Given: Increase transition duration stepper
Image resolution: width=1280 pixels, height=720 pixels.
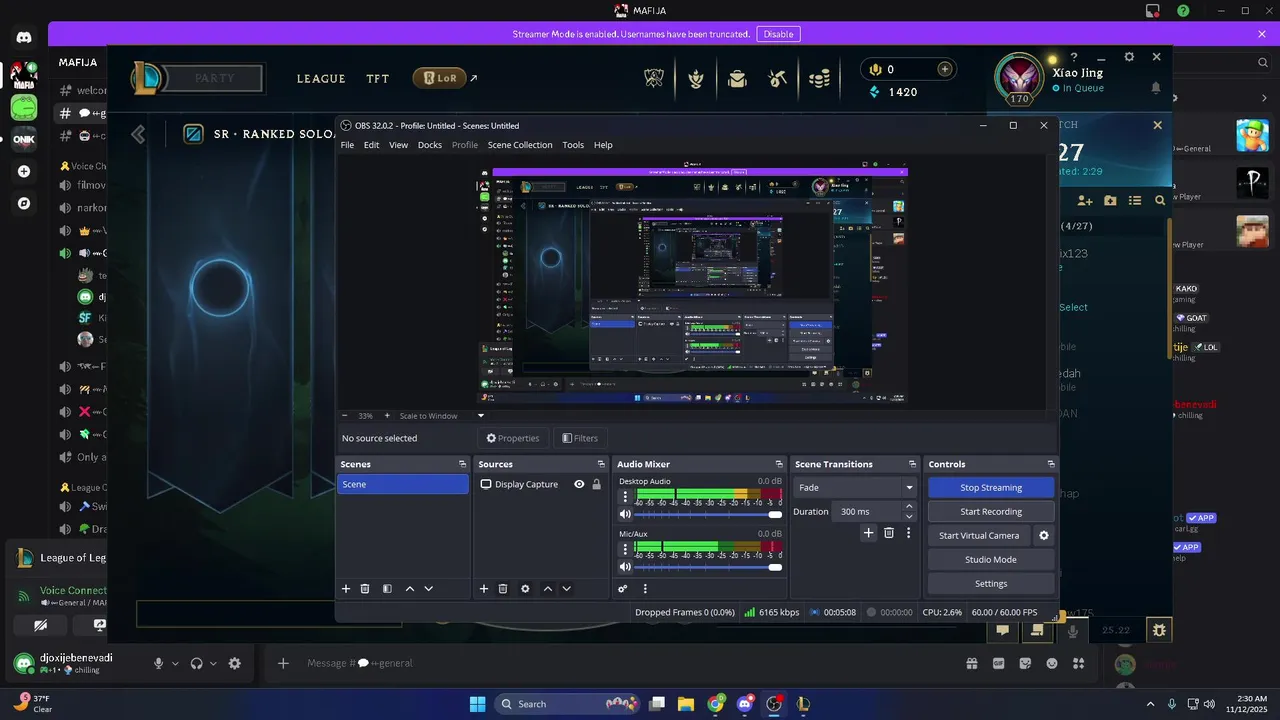Looking at the screenshot, I should tap(909, 506).
